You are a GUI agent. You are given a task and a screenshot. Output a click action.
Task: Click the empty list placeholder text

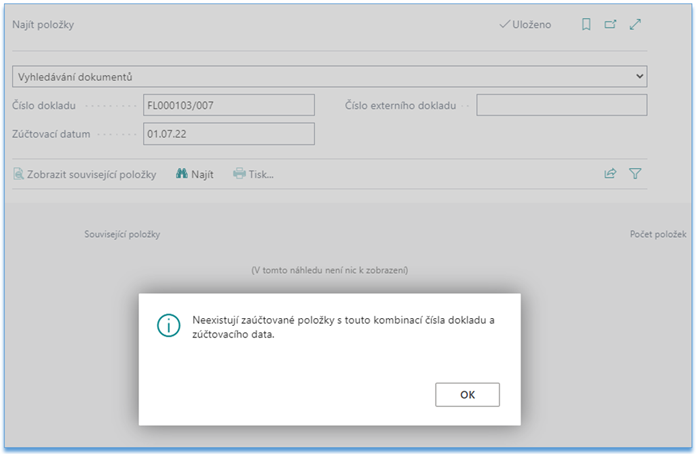pyautogui.click(x=329, y=270)
